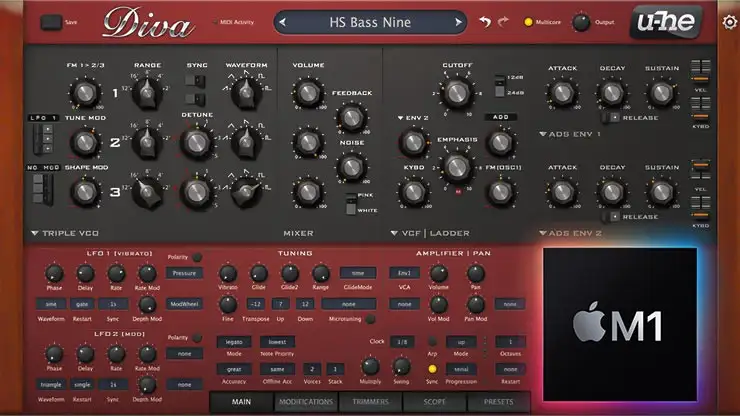Click the legato Mode selector
740x416 pixels.
234,342
